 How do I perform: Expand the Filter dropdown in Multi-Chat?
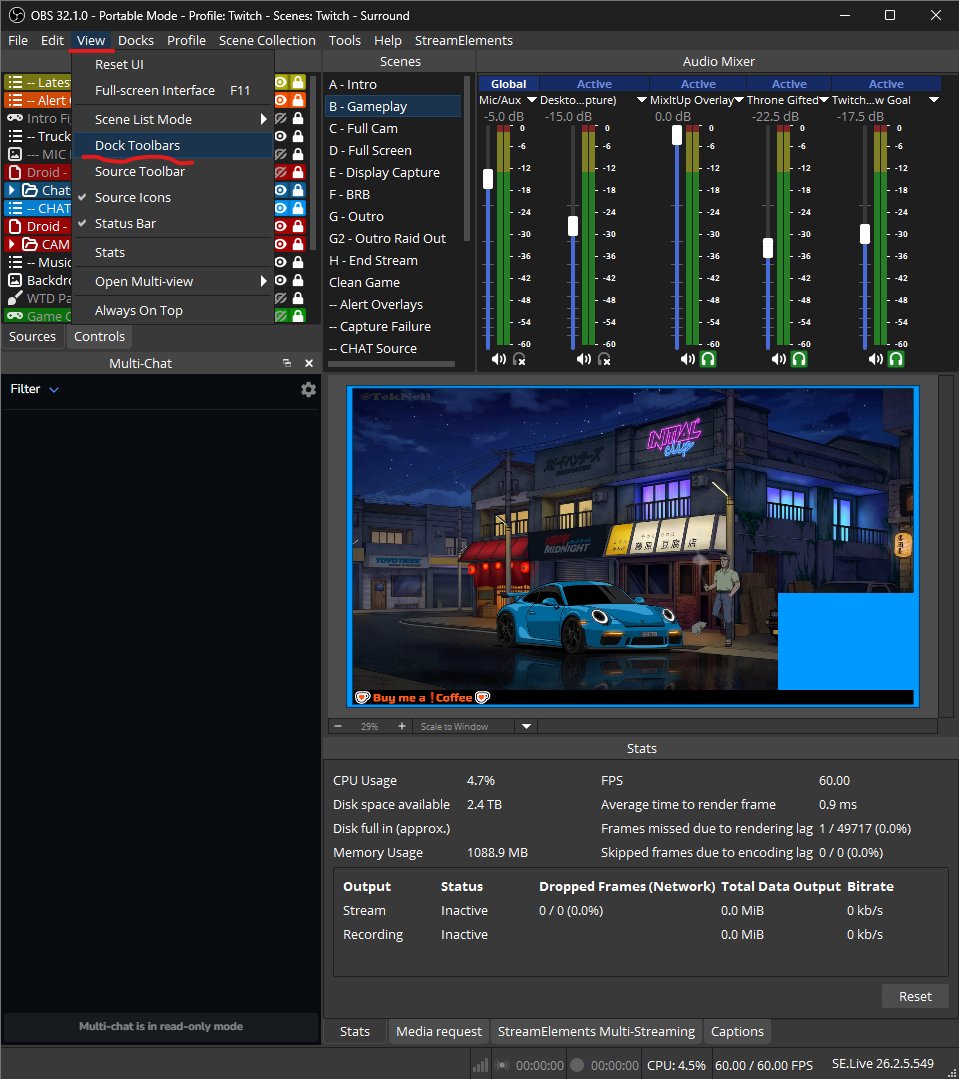pyautogui.click(x=34, y=389)
